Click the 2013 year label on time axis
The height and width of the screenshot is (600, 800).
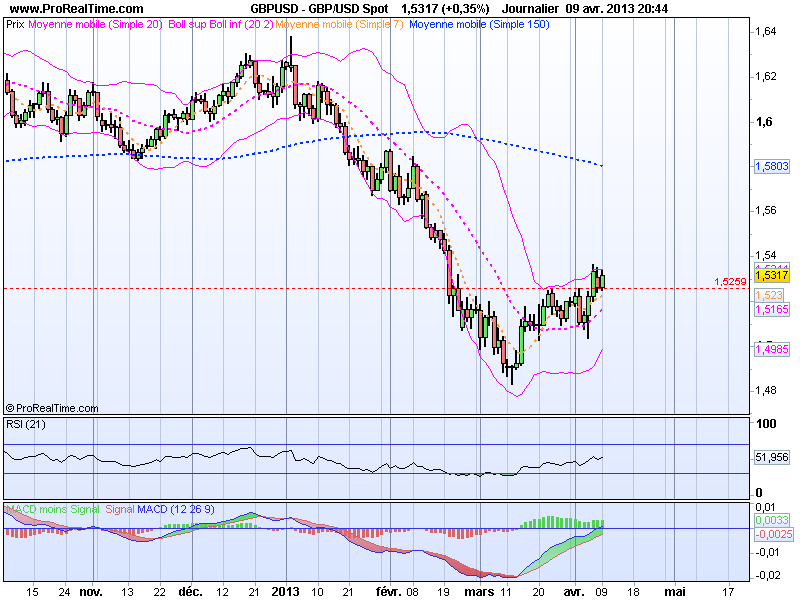[x=285, y=592]
